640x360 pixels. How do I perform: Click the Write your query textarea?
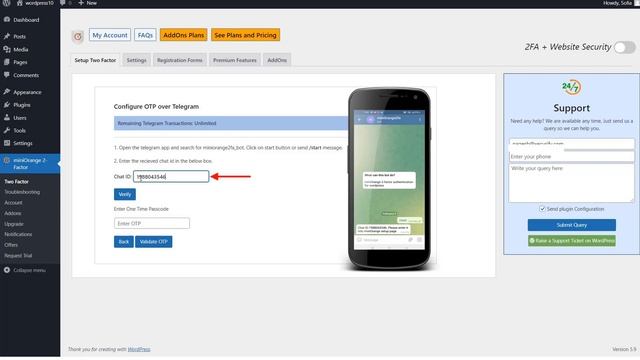pos(571,183)
